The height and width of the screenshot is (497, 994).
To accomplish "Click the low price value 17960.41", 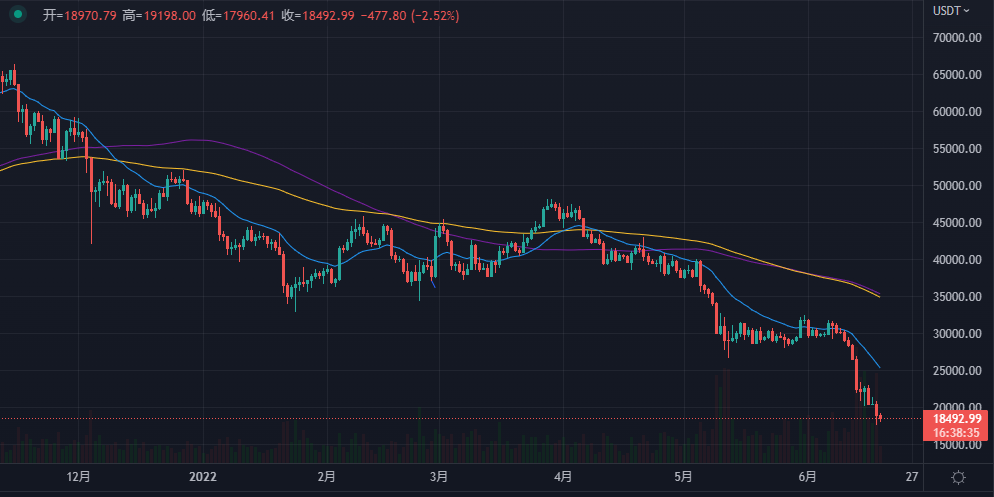I will 248,16.
